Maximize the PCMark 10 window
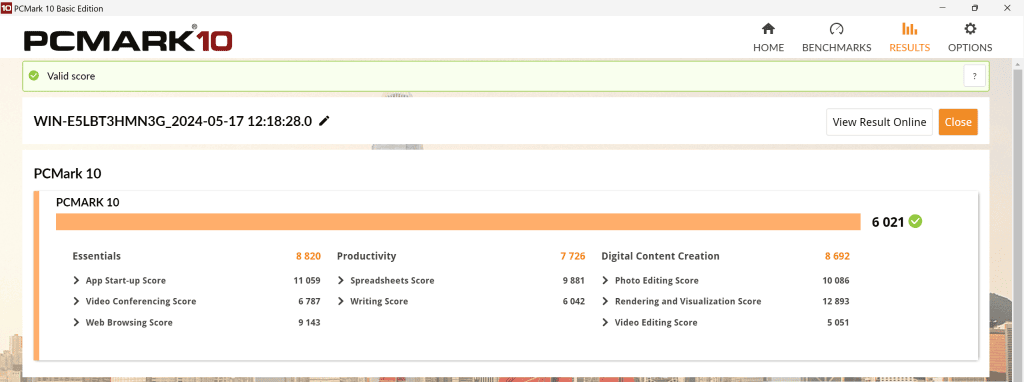 pyautogui.click(x=974, y=8)
